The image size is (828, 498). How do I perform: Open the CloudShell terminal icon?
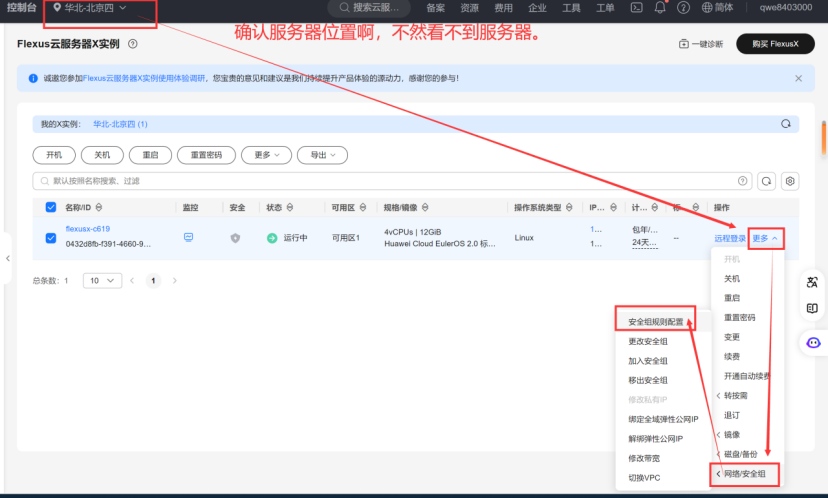pyautogui.click(x=637, y=7)
